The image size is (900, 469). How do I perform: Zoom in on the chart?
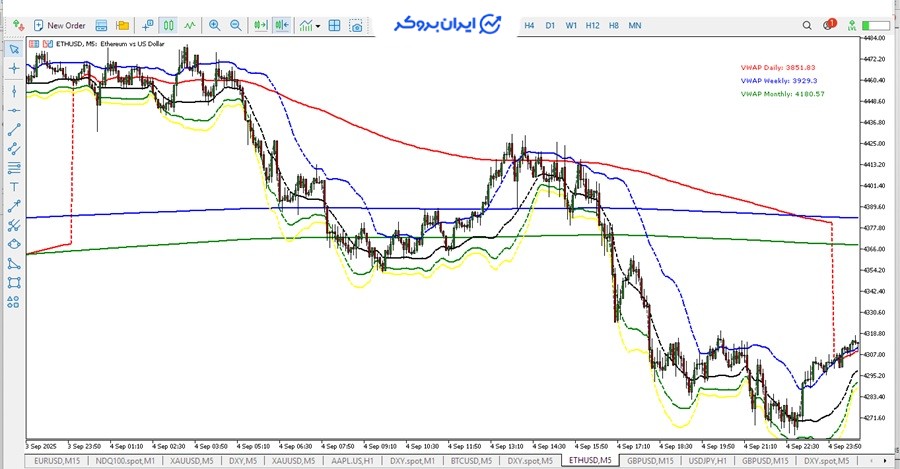(x=215, y=25)
